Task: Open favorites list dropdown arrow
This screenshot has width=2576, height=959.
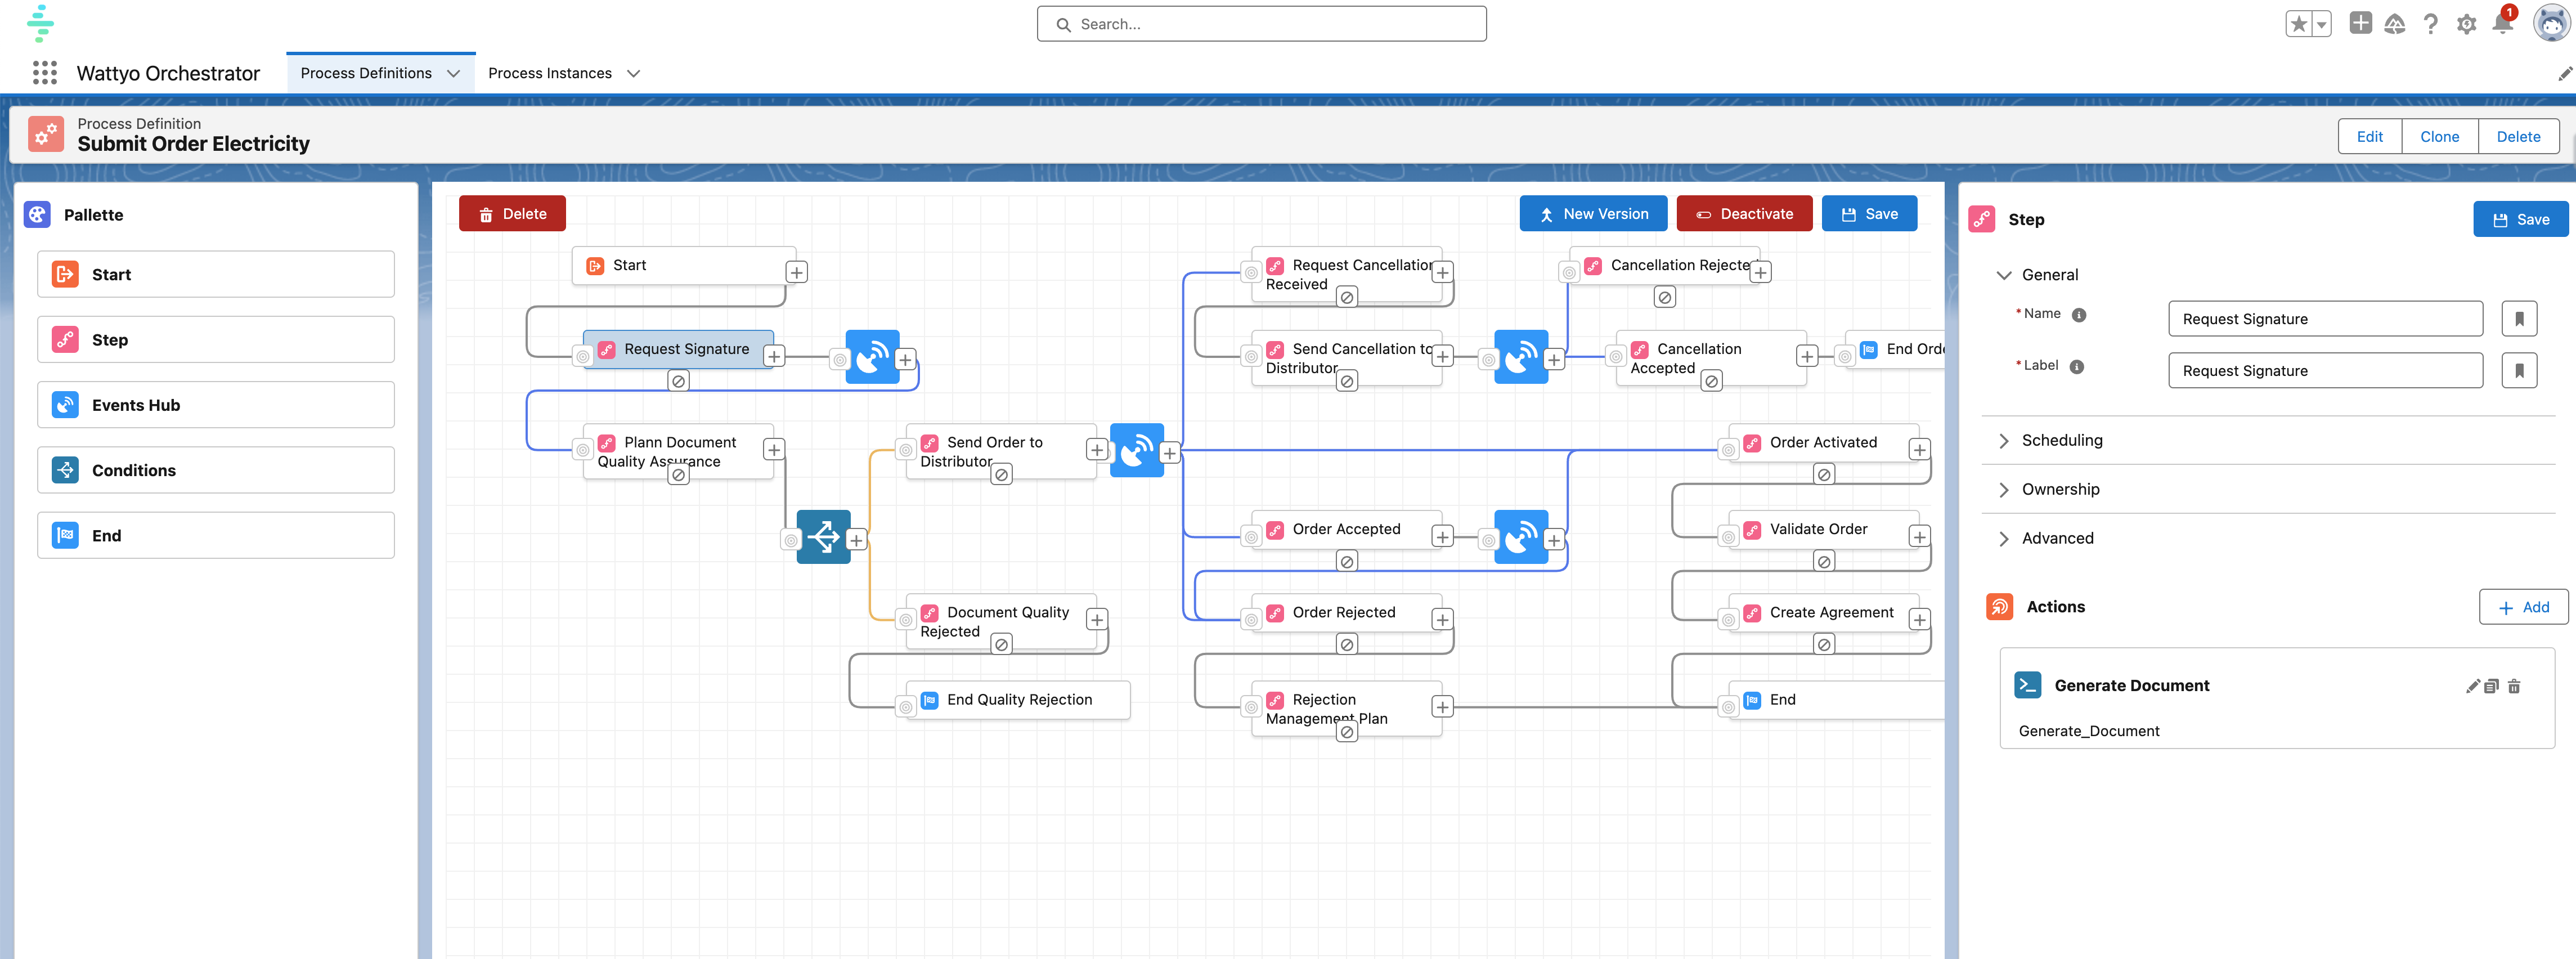Action: point(2321,24)
